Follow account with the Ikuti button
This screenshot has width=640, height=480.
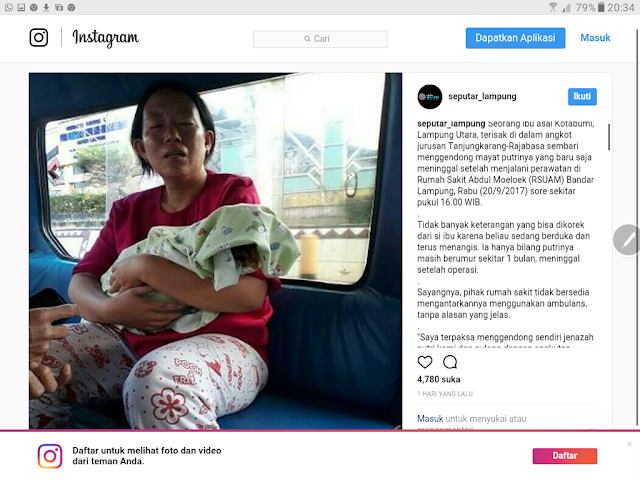(582, 97)
